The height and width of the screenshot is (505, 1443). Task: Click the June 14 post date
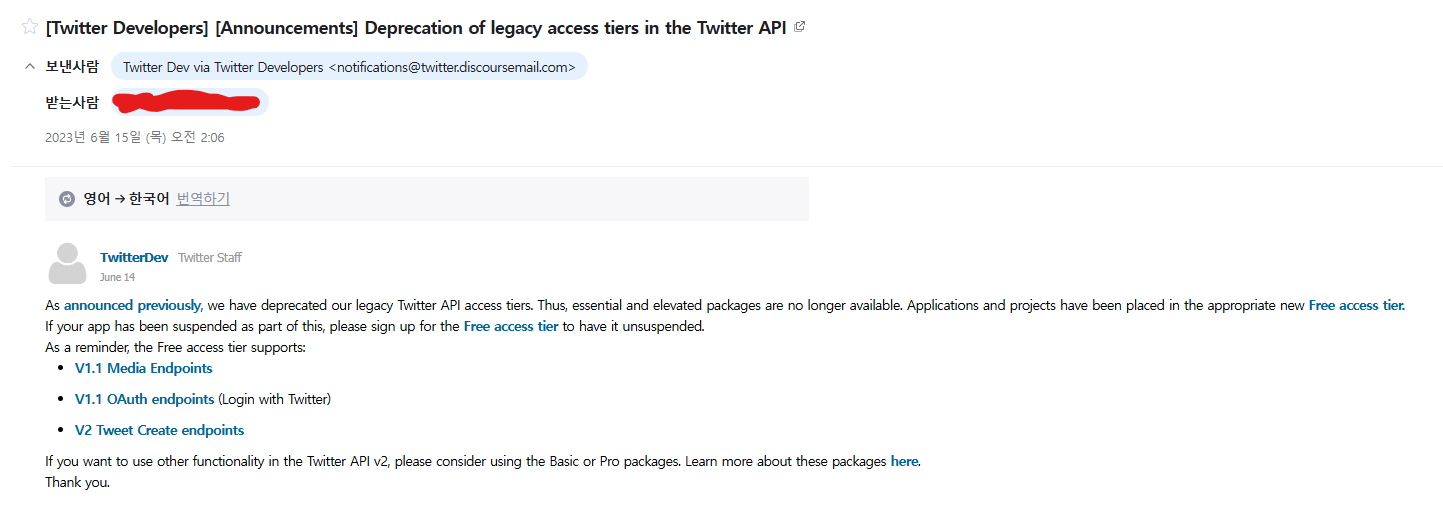[x=117, y=277]
